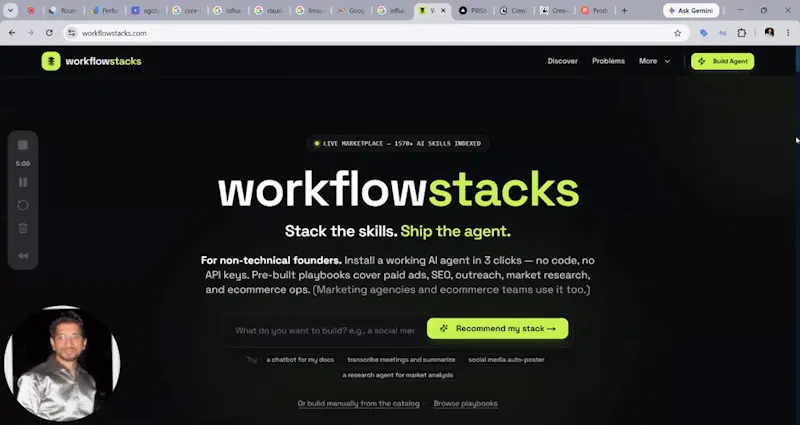Click the rewind icon in recorder panel
The image size is (800, 425).
23,256
